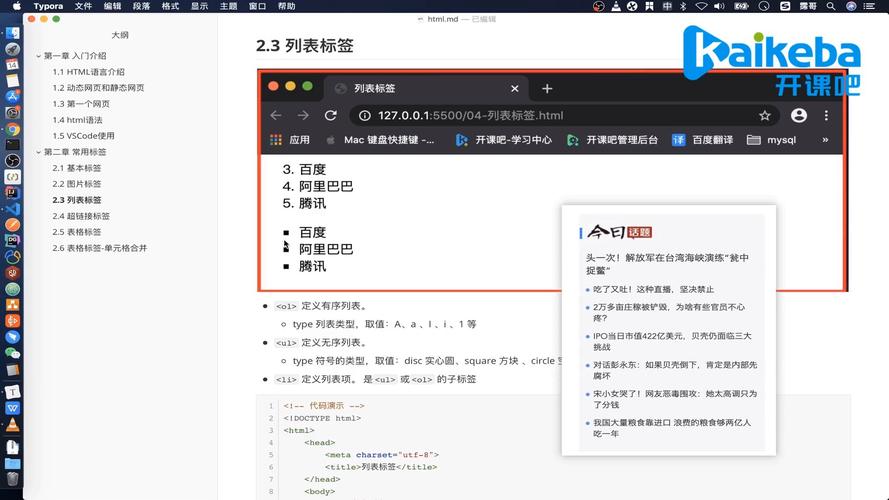Open Spotlight search in menu bar

pyautogui.click(x=831, y=6)
